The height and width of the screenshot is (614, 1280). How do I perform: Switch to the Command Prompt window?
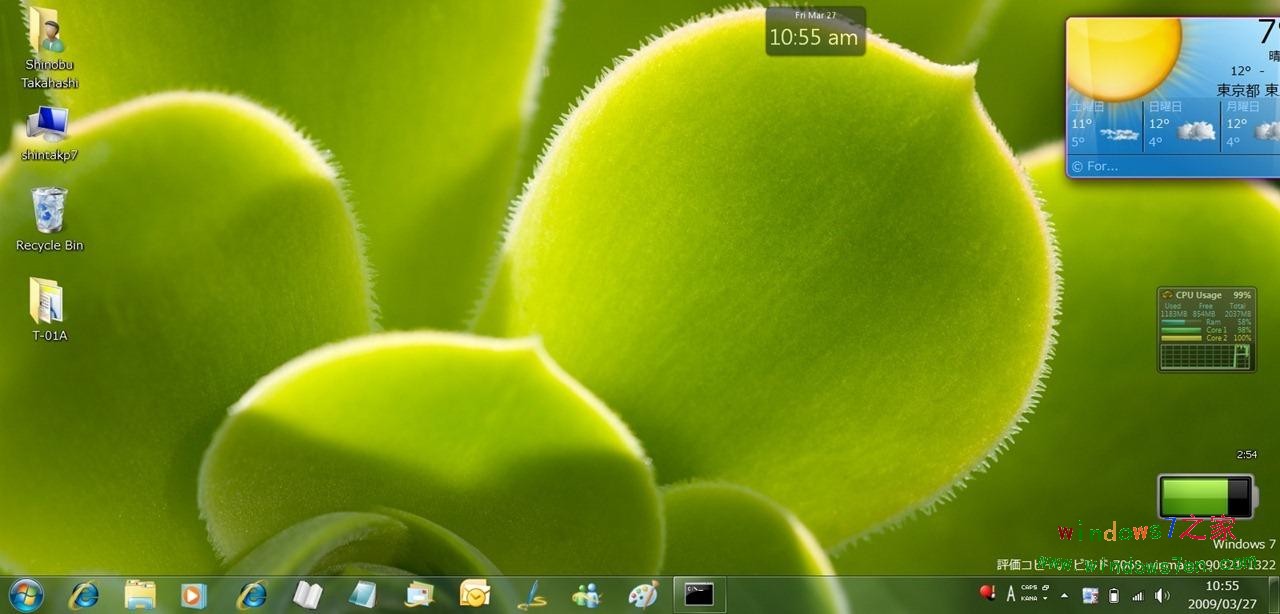pos(699,594)
